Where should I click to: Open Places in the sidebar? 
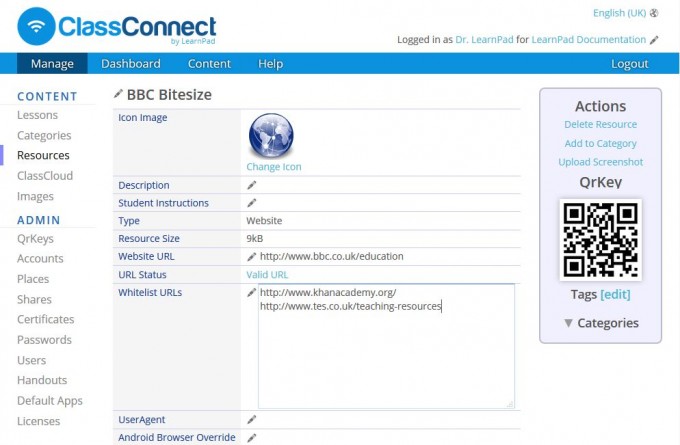click(33, 279)
